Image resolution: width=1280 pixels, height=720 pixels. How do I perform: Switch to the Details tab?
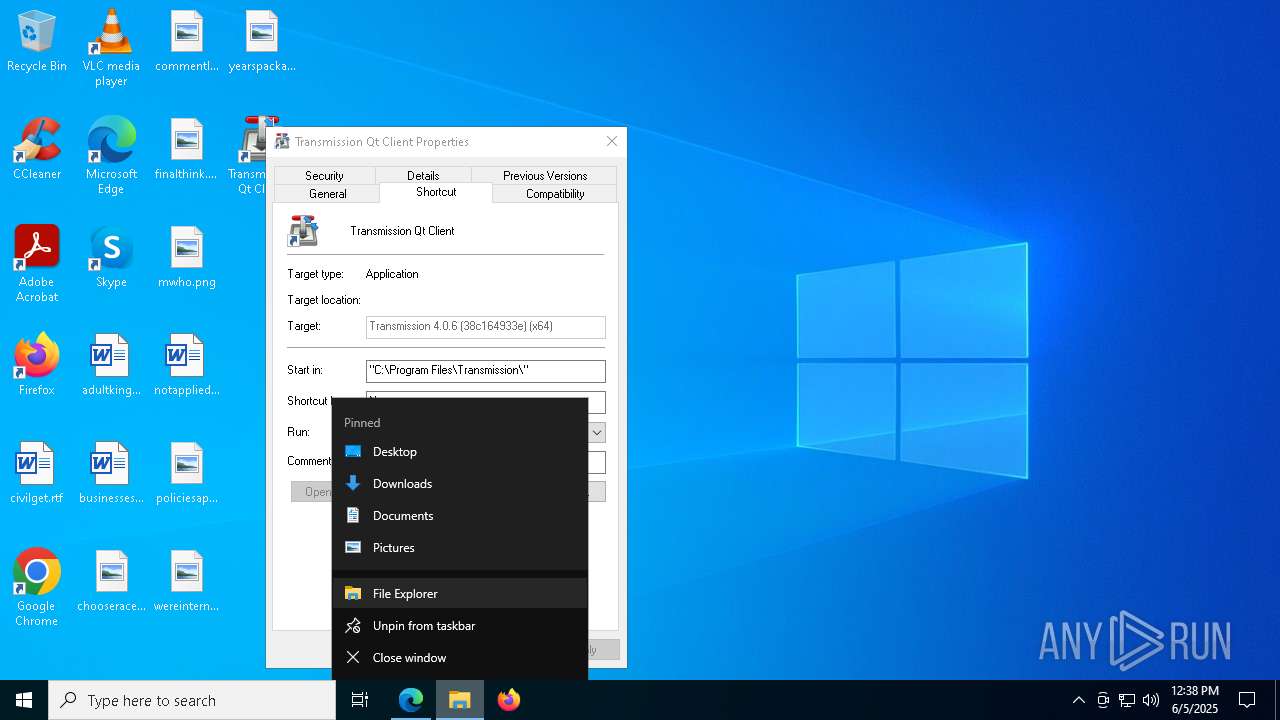(x=423, y=175)
